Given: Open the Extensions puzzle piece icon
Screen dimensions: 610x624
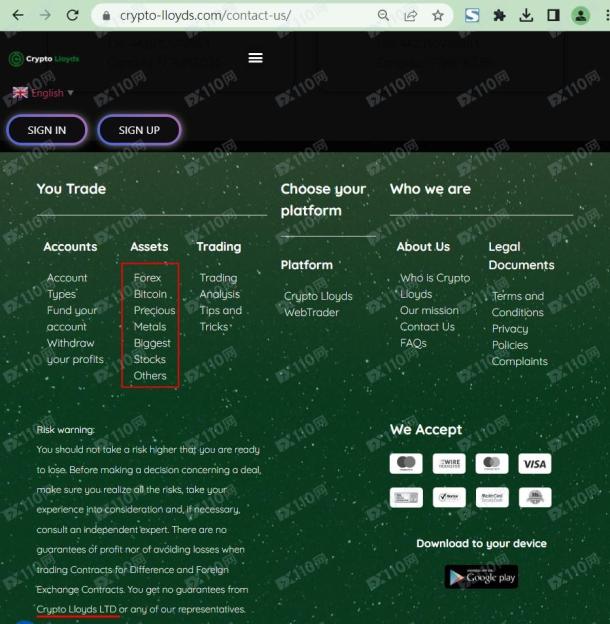Looking at the screenshot, I should pos(499,16).
